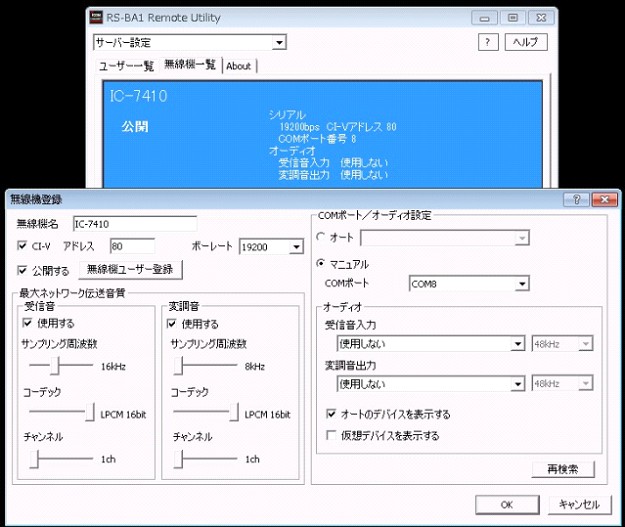625x527 pixels.
Task: Click the 19200bps text in the radio entry
Action: 299,127
